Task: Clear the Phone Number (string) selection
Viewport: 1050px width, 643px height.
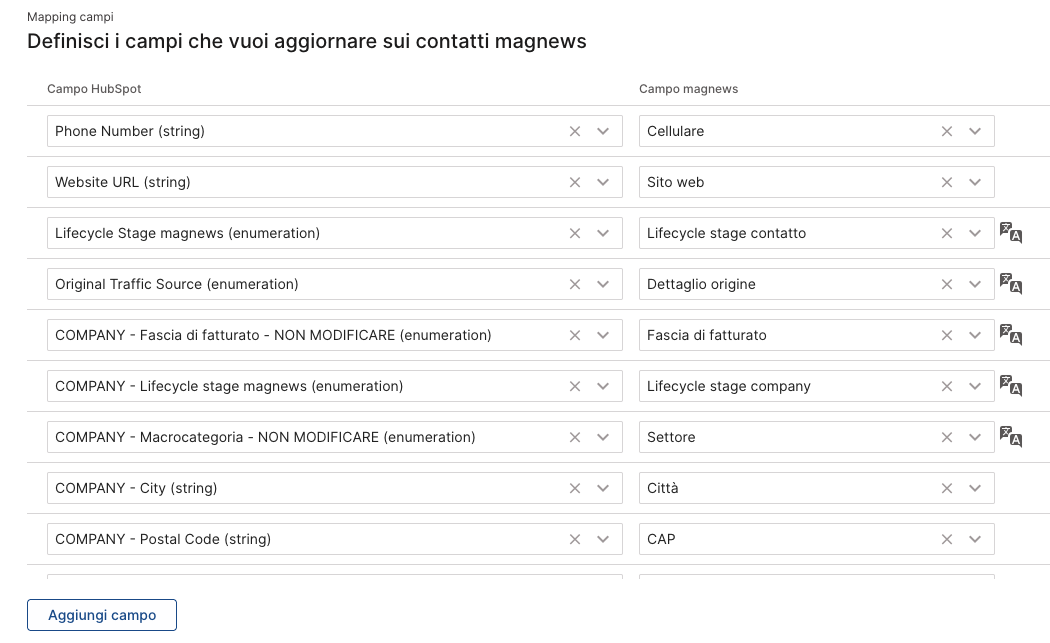Action: pos(575,131)
